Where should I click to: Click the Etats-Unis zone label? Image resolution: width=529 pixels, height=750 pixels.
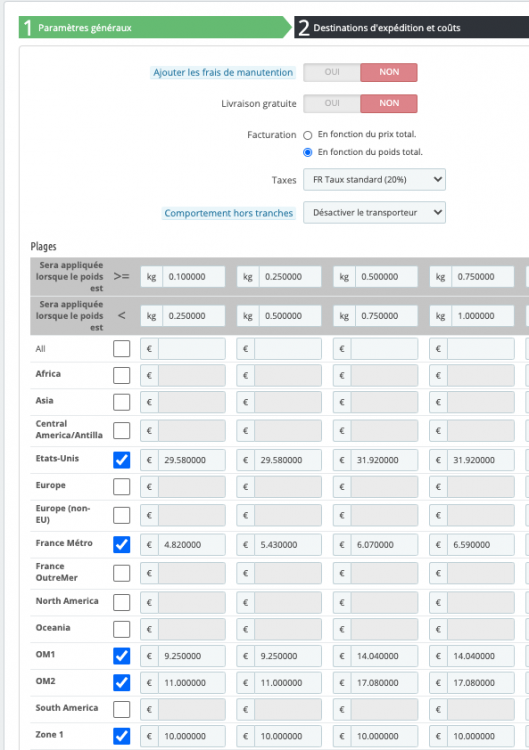click(x=57, y=458)
